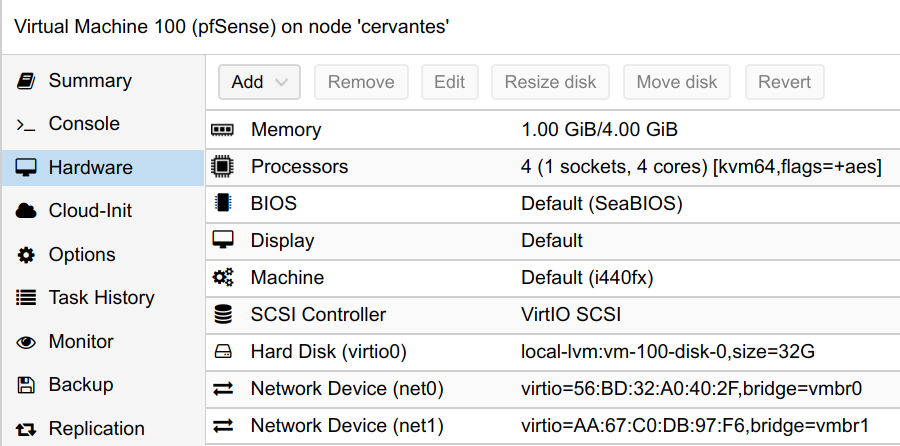Viewport: 900px width, 446px height.
Task: Click the net0 network arrows icon
Action: 223,389
